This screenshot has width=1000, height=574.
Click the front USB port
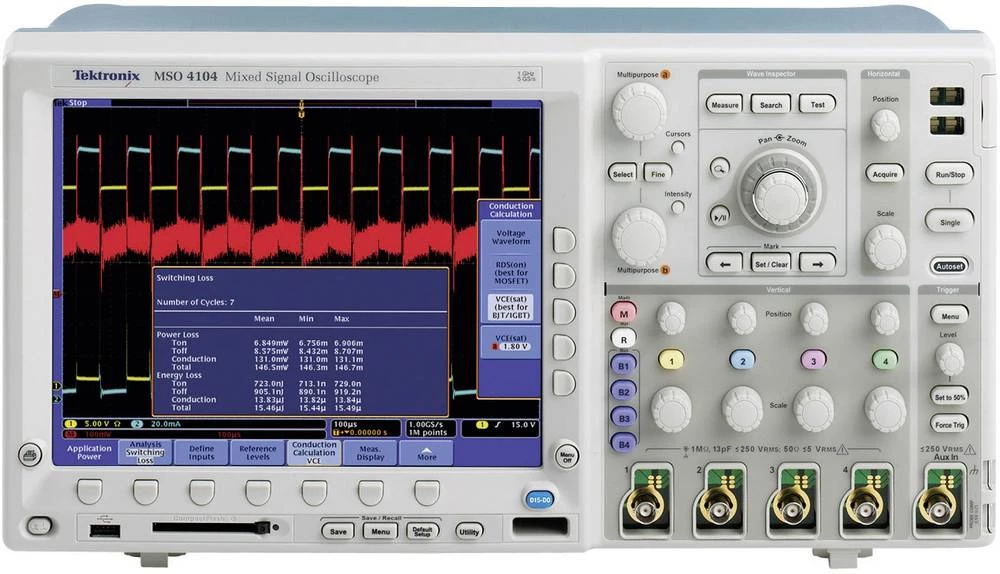105,530
